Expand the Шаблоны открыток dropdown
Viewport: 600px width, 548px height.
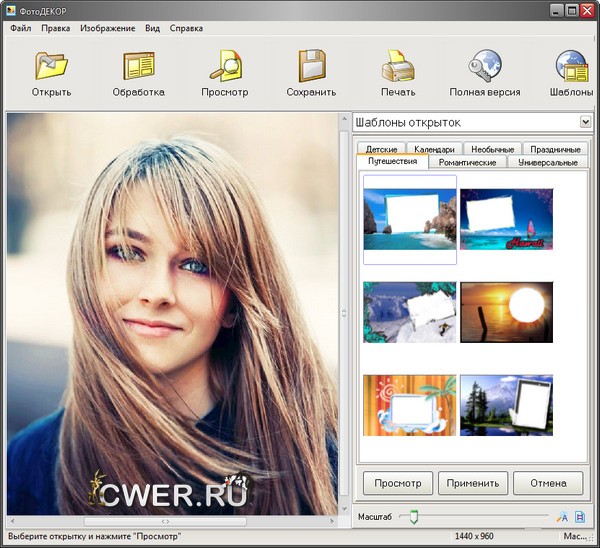(585, 122)
